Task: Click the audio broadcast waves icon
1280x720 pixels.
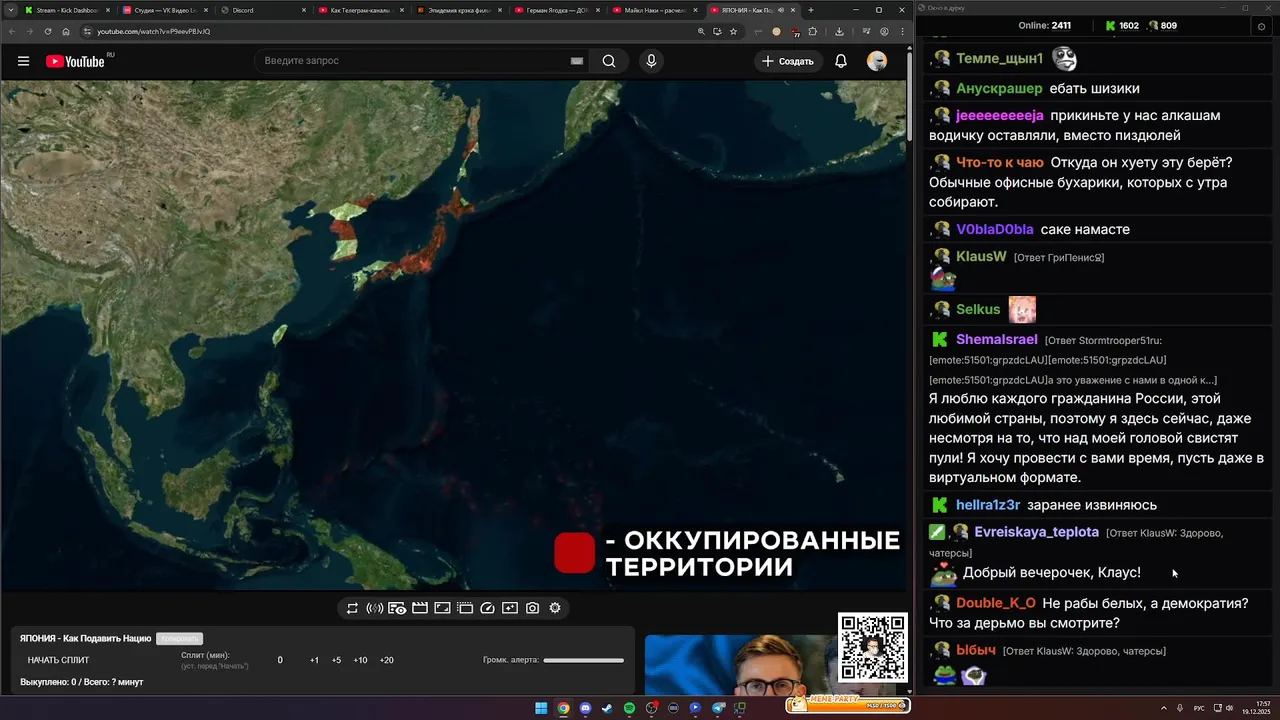Action: pos(375,608)
